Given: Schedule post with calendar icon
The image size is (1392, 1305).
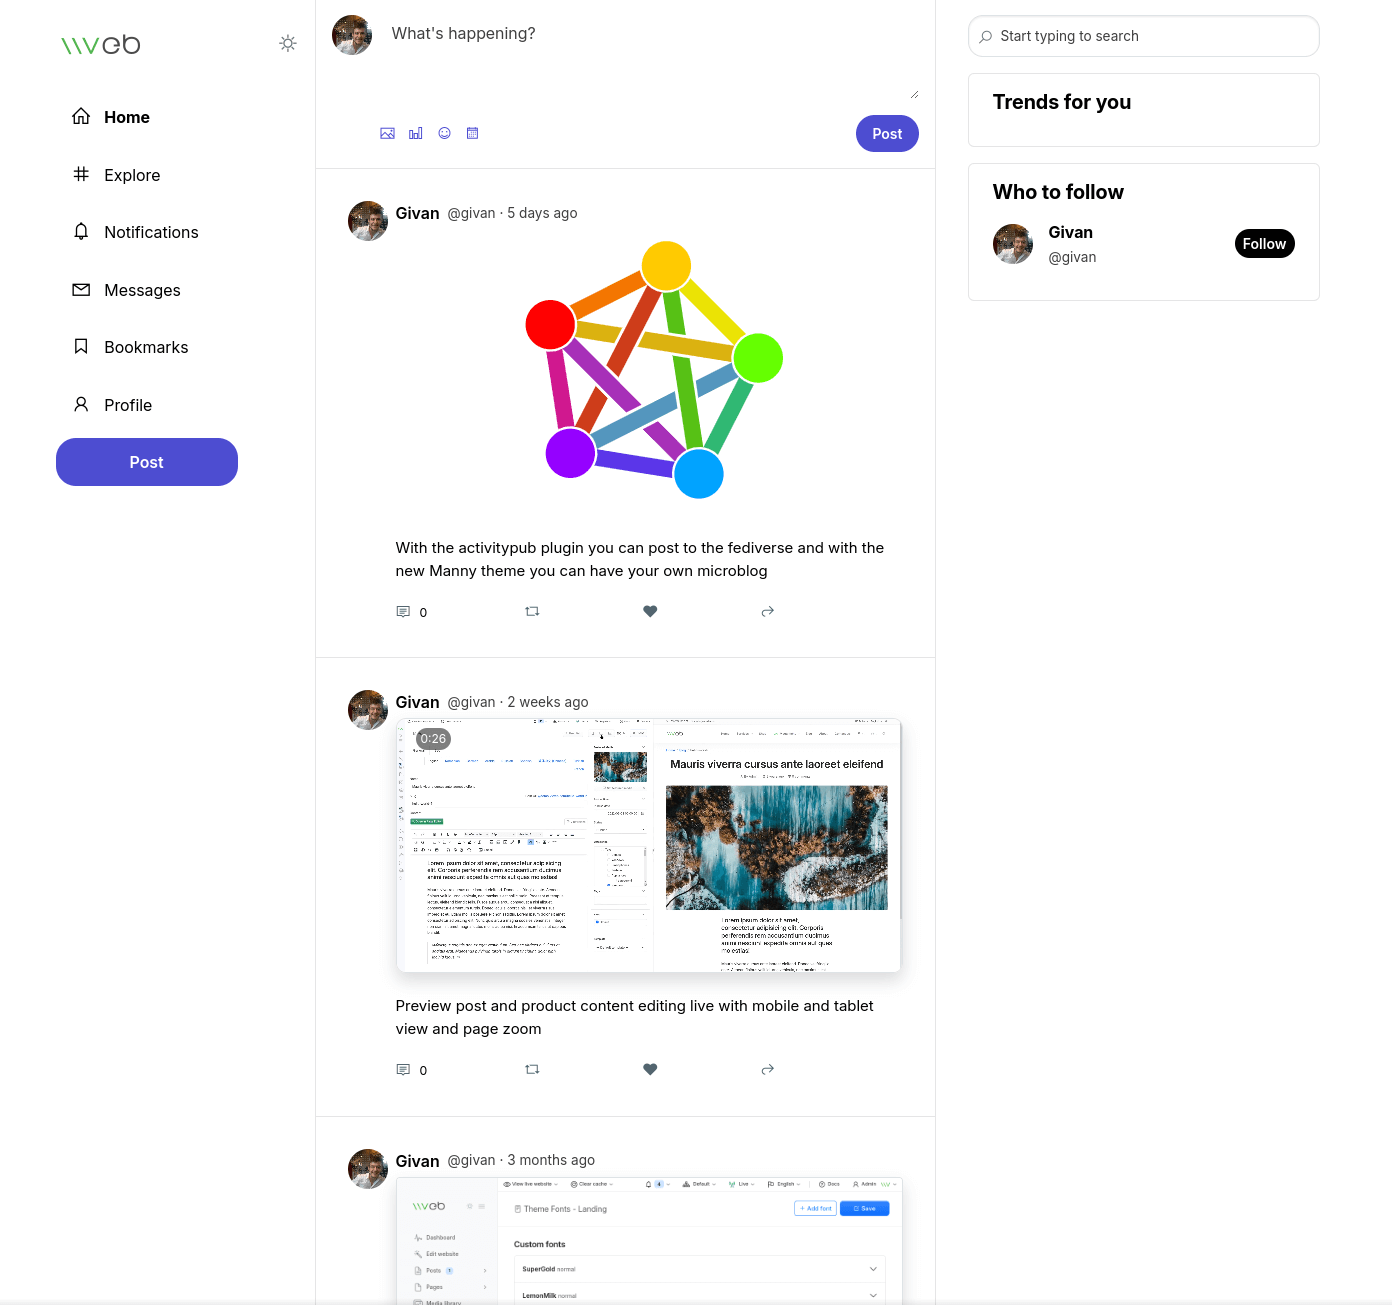Looking at the screenshot, I should (473, 133).
